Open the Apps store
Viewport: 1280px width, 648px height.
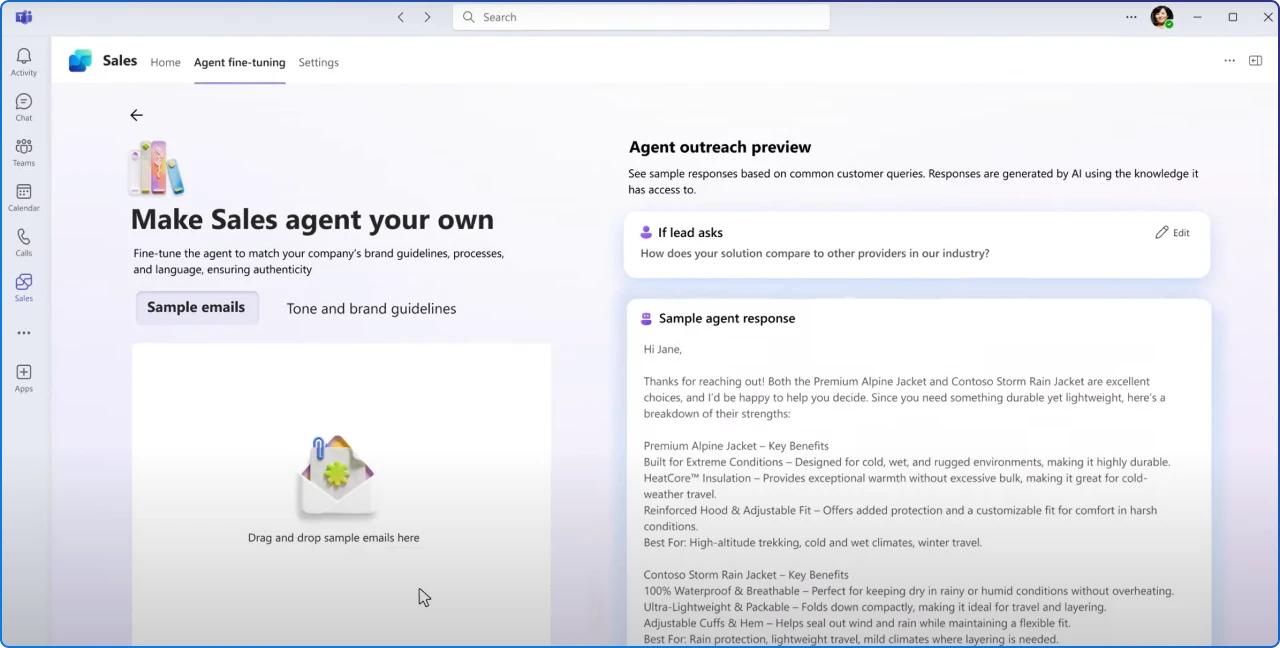click(x=24, y=378)
